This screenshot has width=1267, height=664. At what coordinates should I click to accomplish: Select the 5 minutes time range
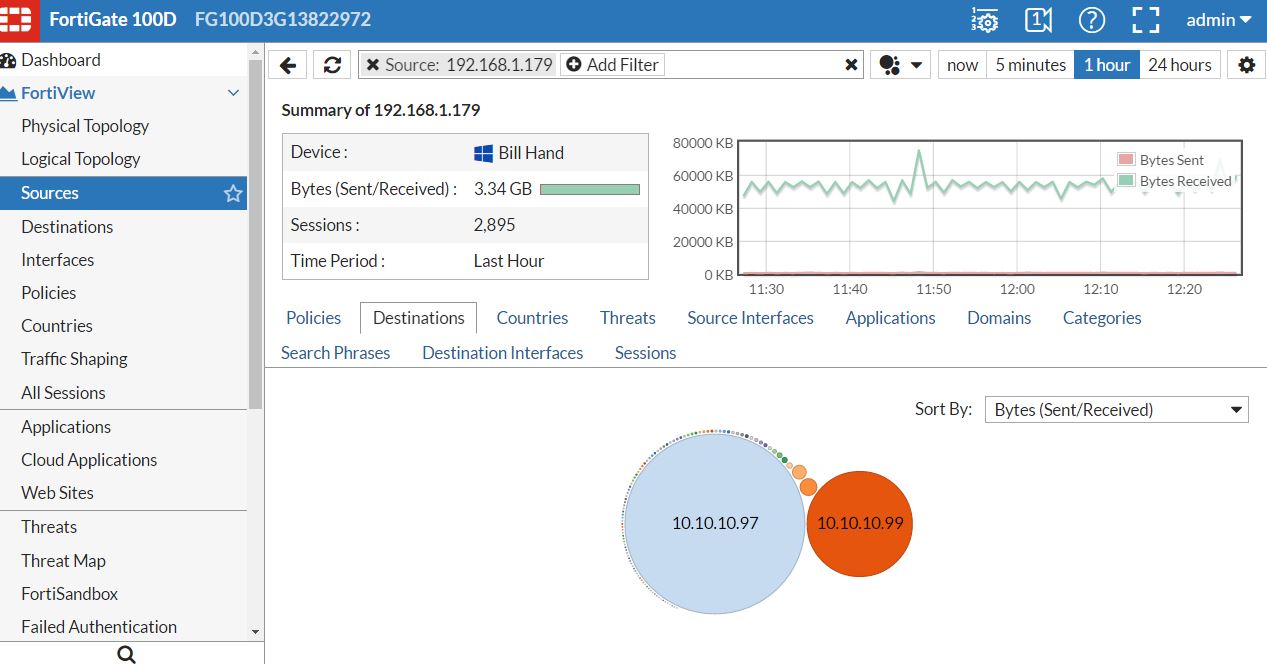[x=1030, y=65]
